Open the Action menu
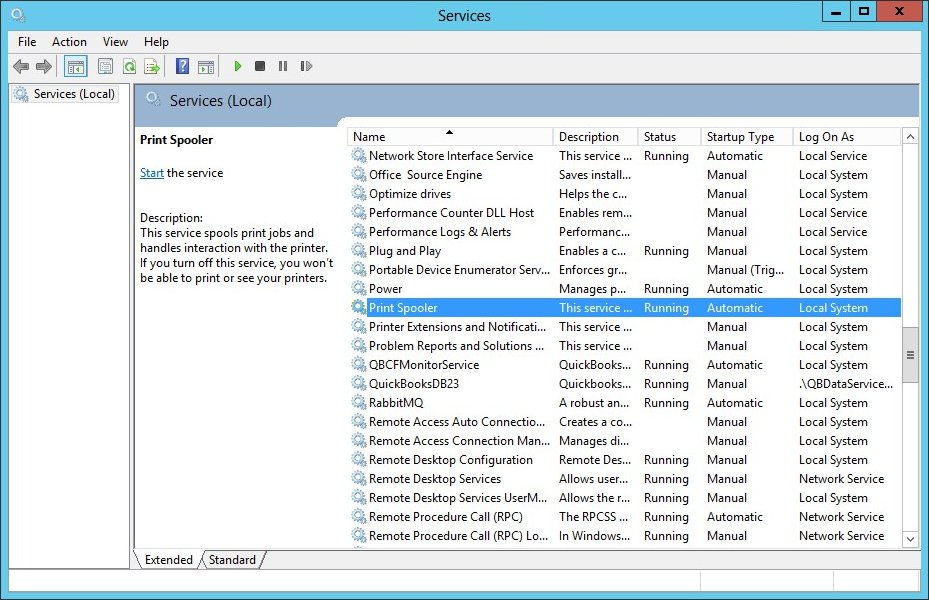The height and width of the screenshot is (600, 929). (x=69, y=42)
